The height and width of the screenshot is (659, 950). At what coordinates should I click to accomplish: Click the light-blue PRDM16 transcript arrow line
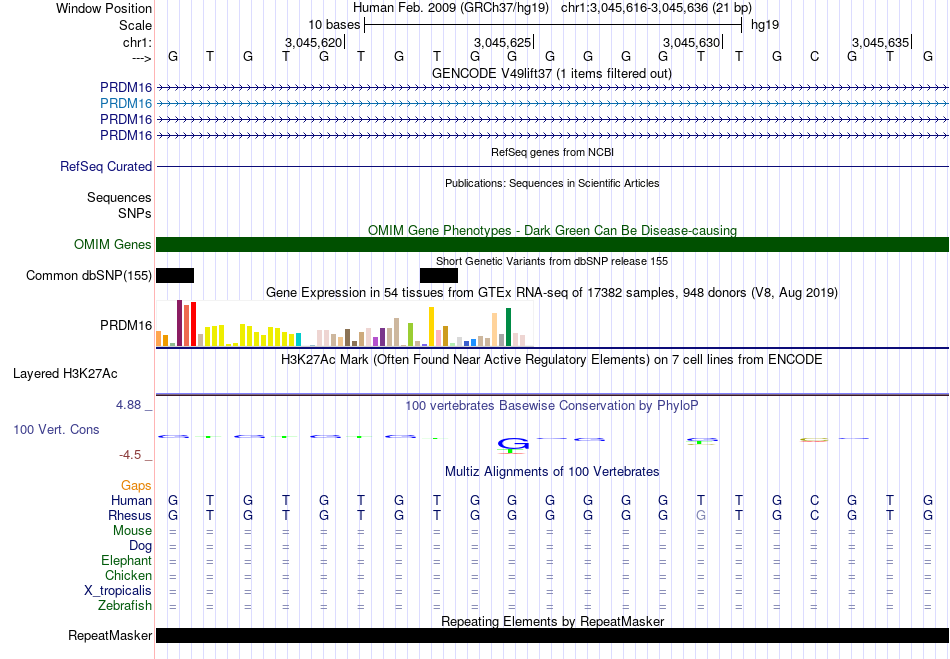(x=553, y=104)
